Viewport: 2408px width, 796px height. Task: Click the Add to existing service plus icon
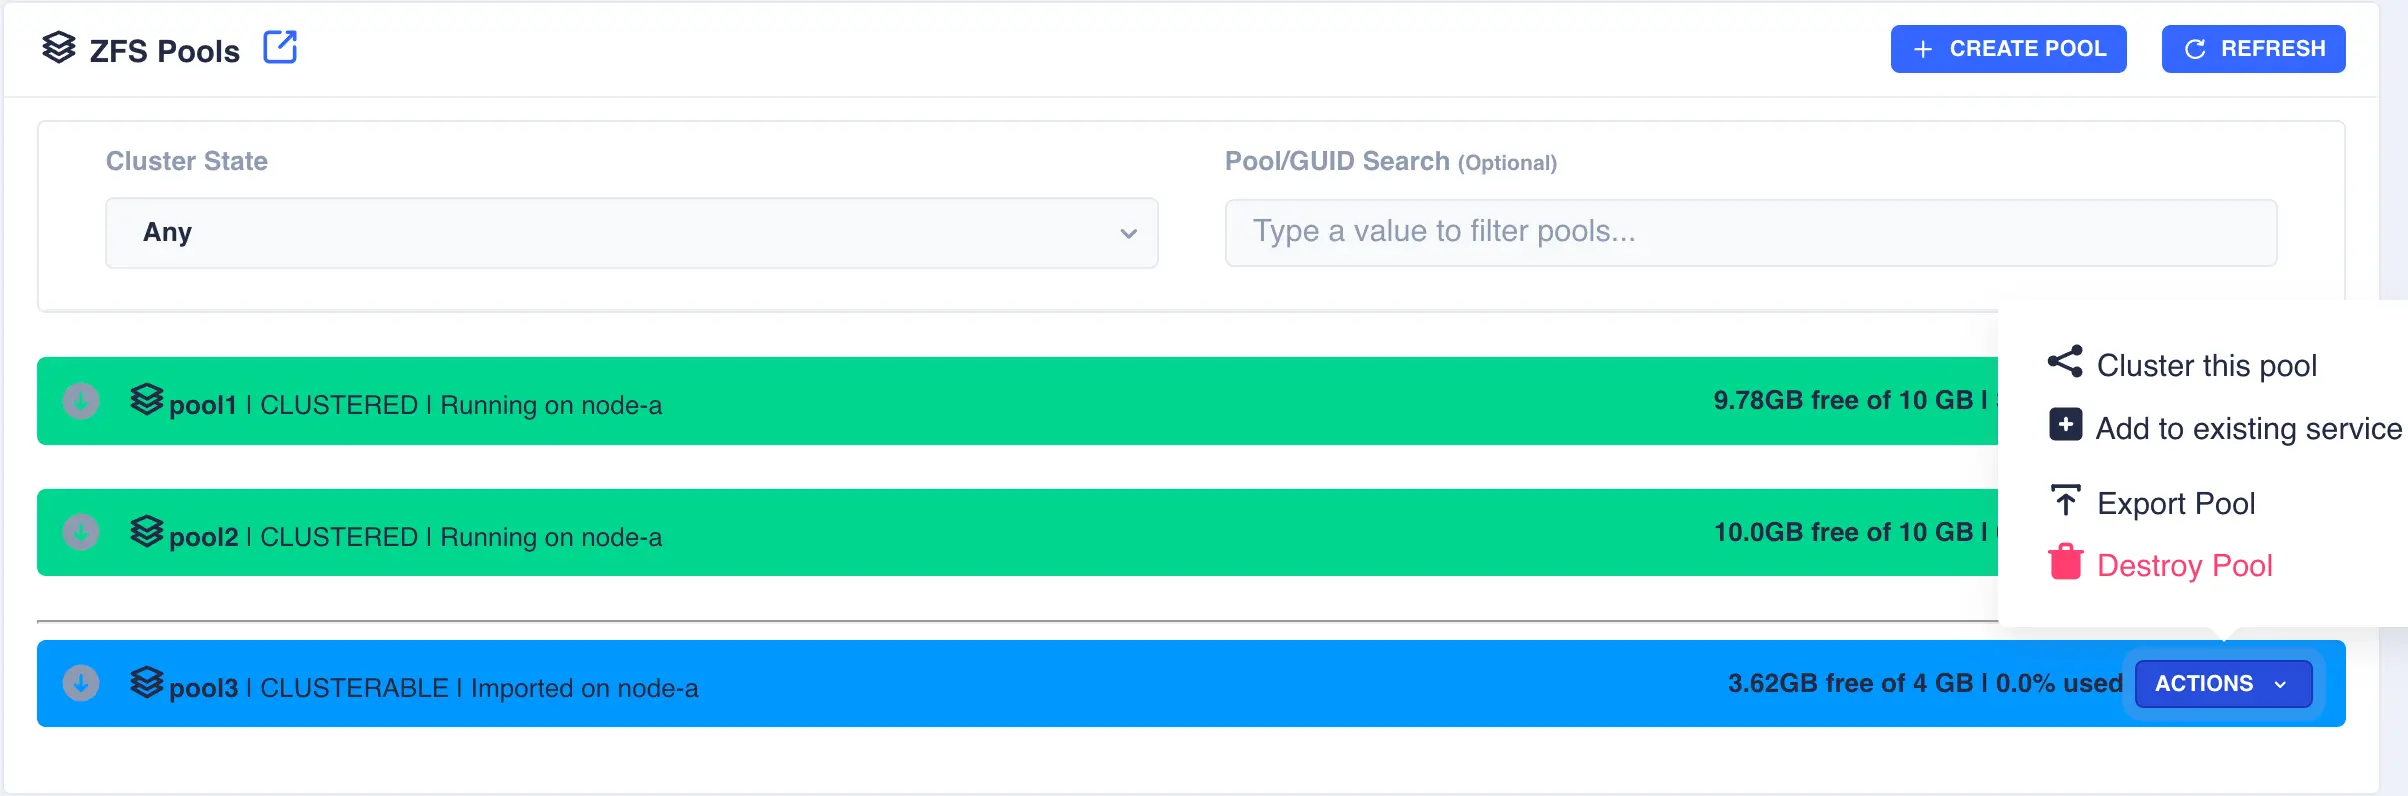[2065, 425]
